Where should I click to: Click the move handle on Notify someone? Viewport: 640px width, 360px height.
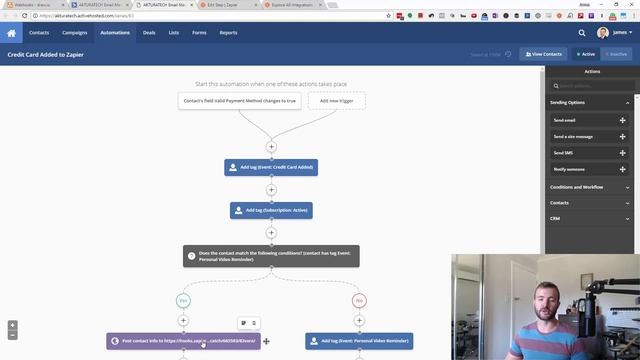pos(622,169)
